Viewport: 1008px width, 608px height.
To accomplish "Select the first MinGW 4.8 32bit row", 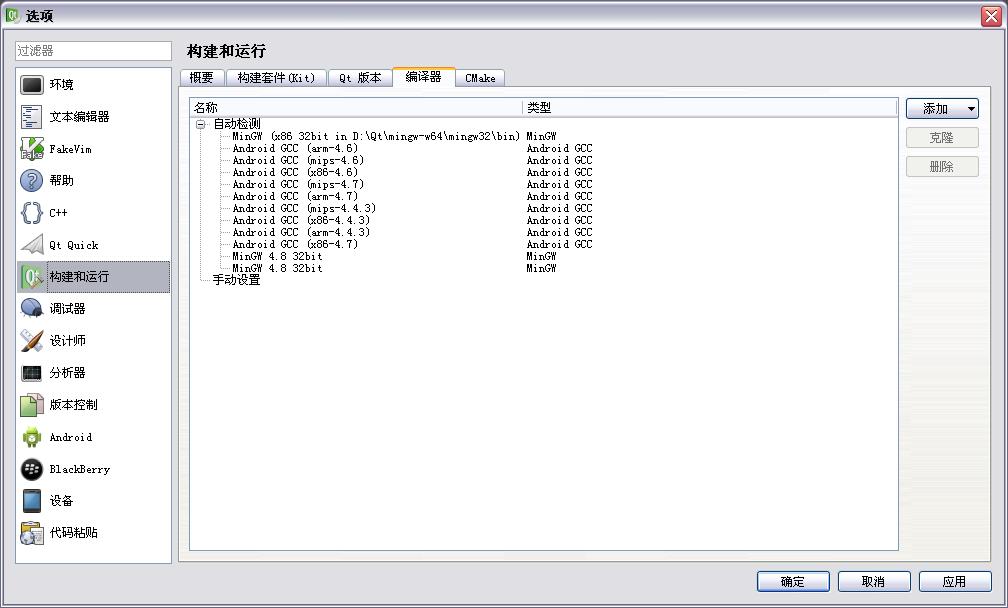I will [x=277, y=256].
